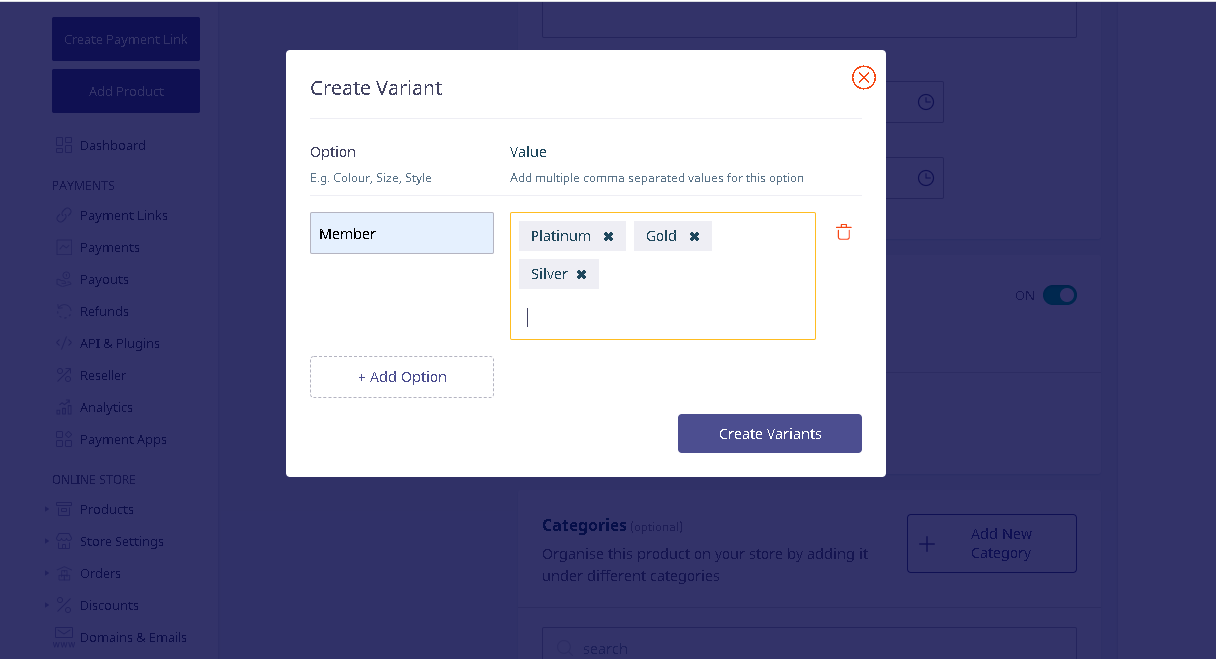Click the API & Plugins code icon
The height and width of the screenshot is (659, 1216).
pos(64,343)
